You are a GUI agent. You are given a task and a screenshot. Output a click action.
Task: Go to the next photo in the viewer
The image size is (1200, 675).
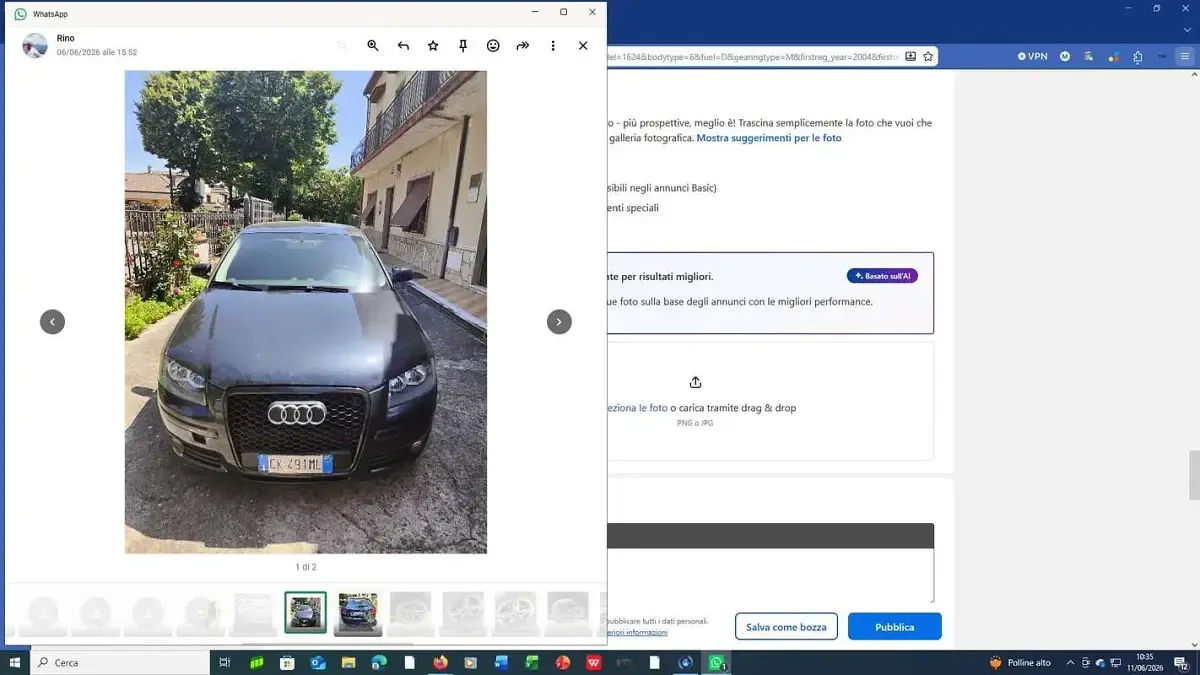[x=559, y=322]
